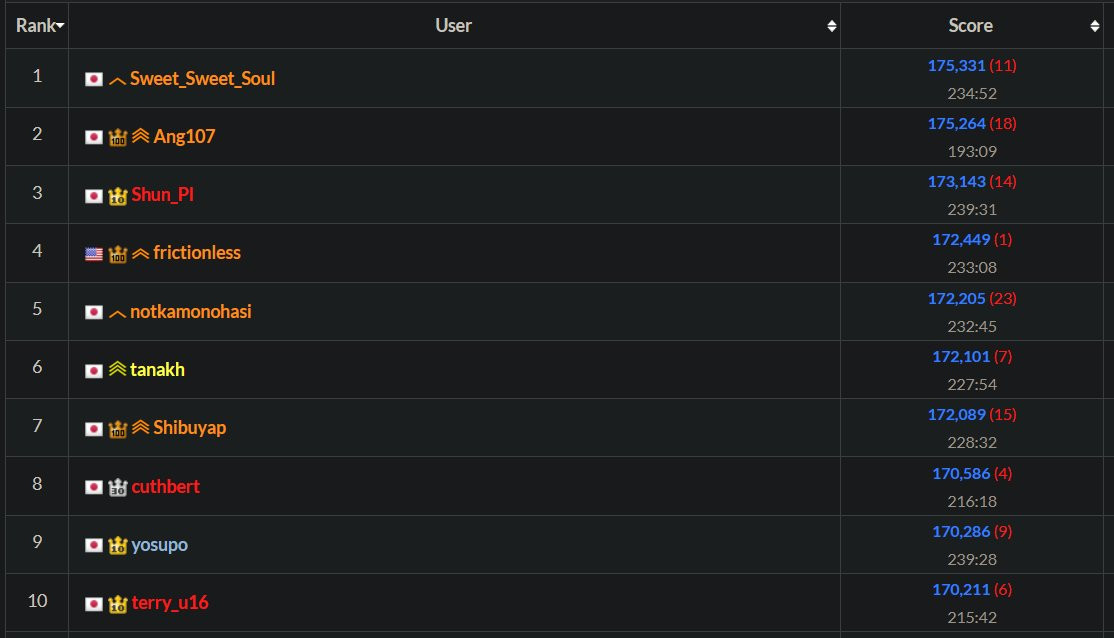Image resolution: width=1114 pixels, height=638 pixels.
Task: Sort the table by Rank column
Action: click(40, 26)
